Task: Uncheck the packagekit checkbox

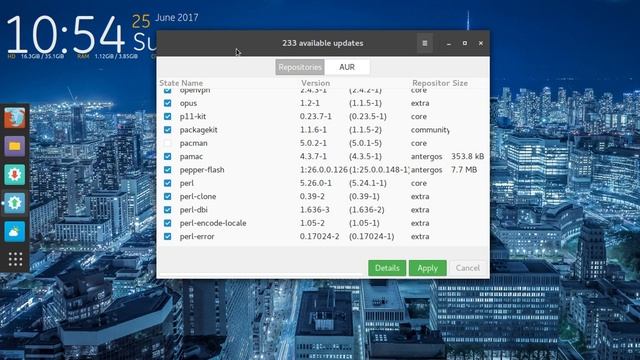Action: pos(167,130)
